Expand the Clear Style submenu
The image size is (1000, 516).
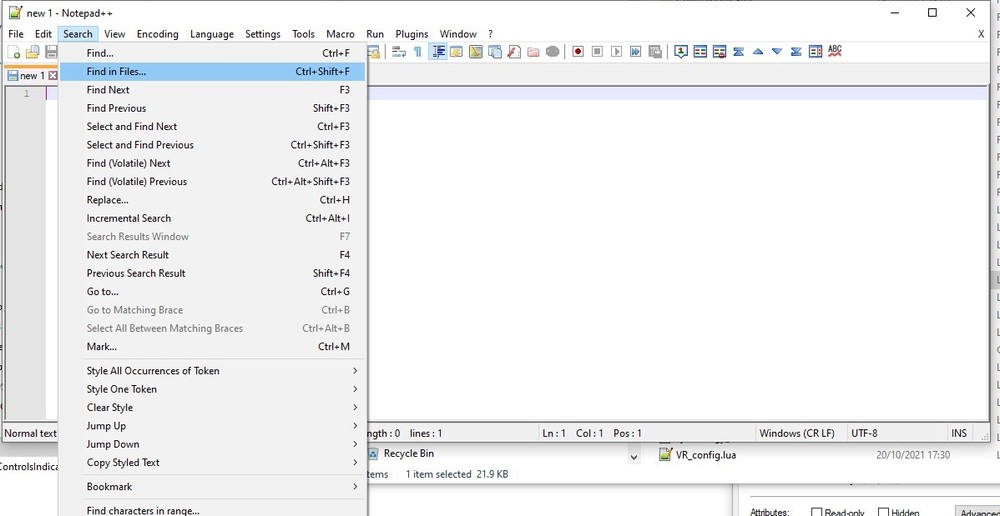[x=212, y=408]
